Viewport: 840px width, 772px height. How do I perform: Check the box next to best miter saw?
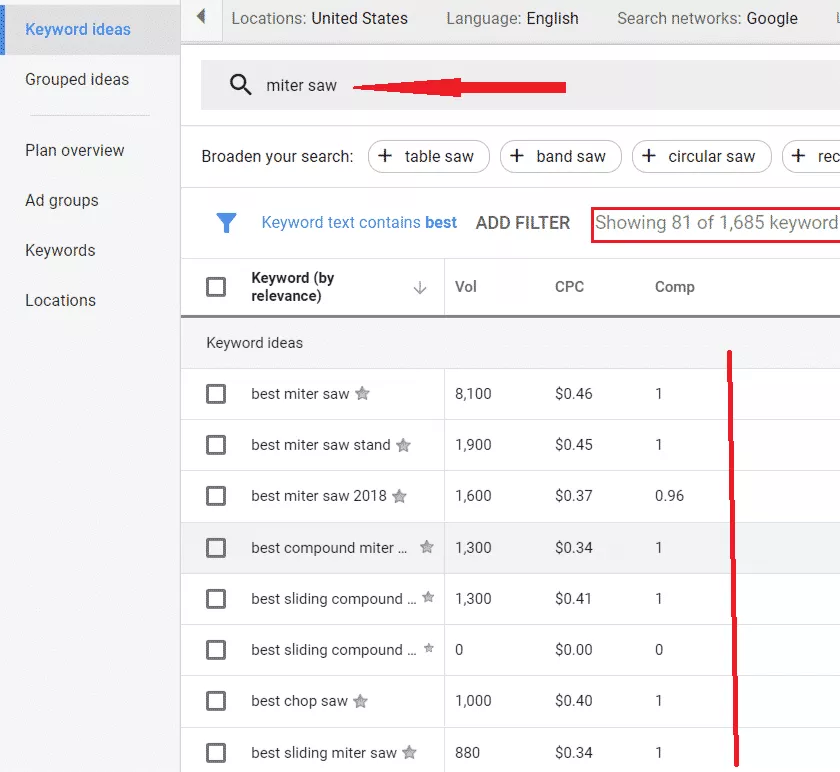pyautogui.click(x=216, y=394)
